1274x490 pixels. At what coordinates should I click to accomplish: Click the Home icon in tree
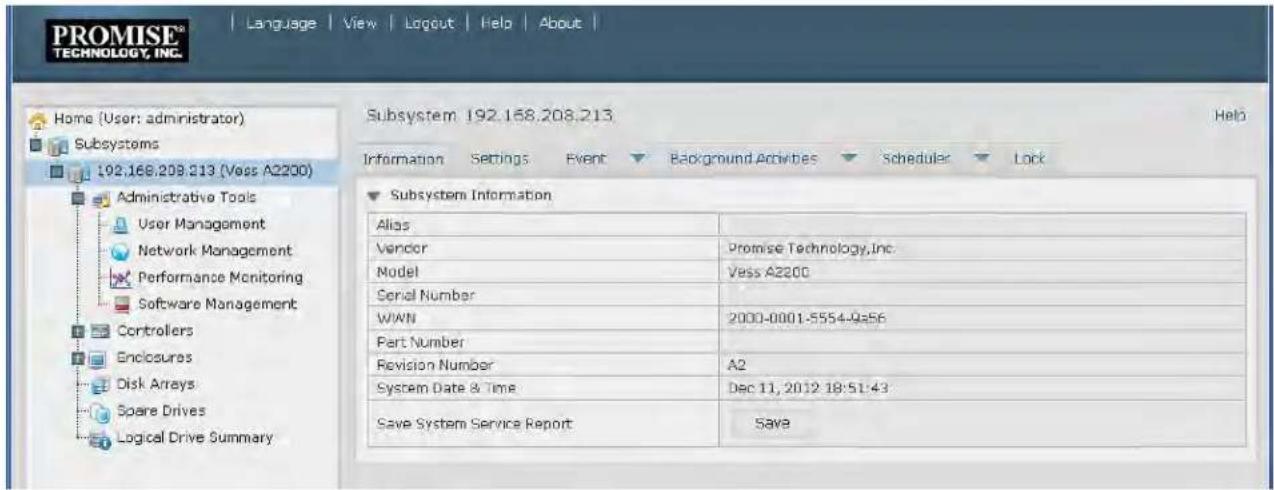38,119
